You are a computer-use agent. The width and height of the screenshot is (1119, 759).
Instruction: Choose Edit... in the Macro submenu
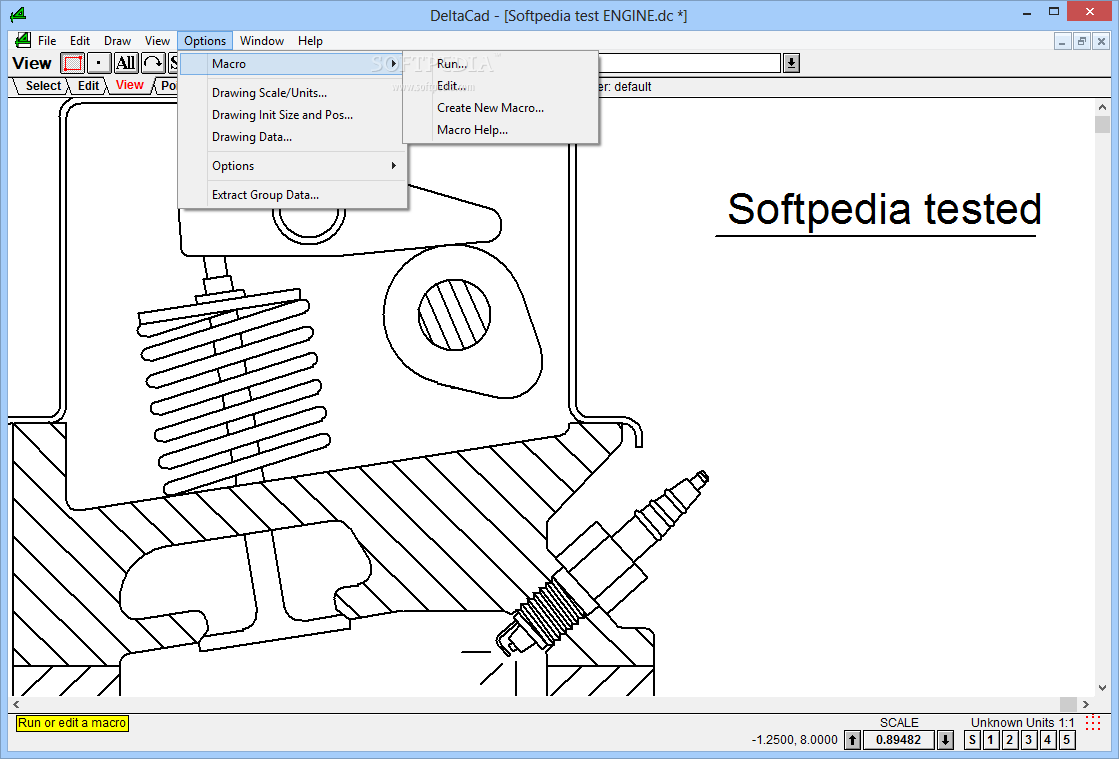tap(500, 86)
